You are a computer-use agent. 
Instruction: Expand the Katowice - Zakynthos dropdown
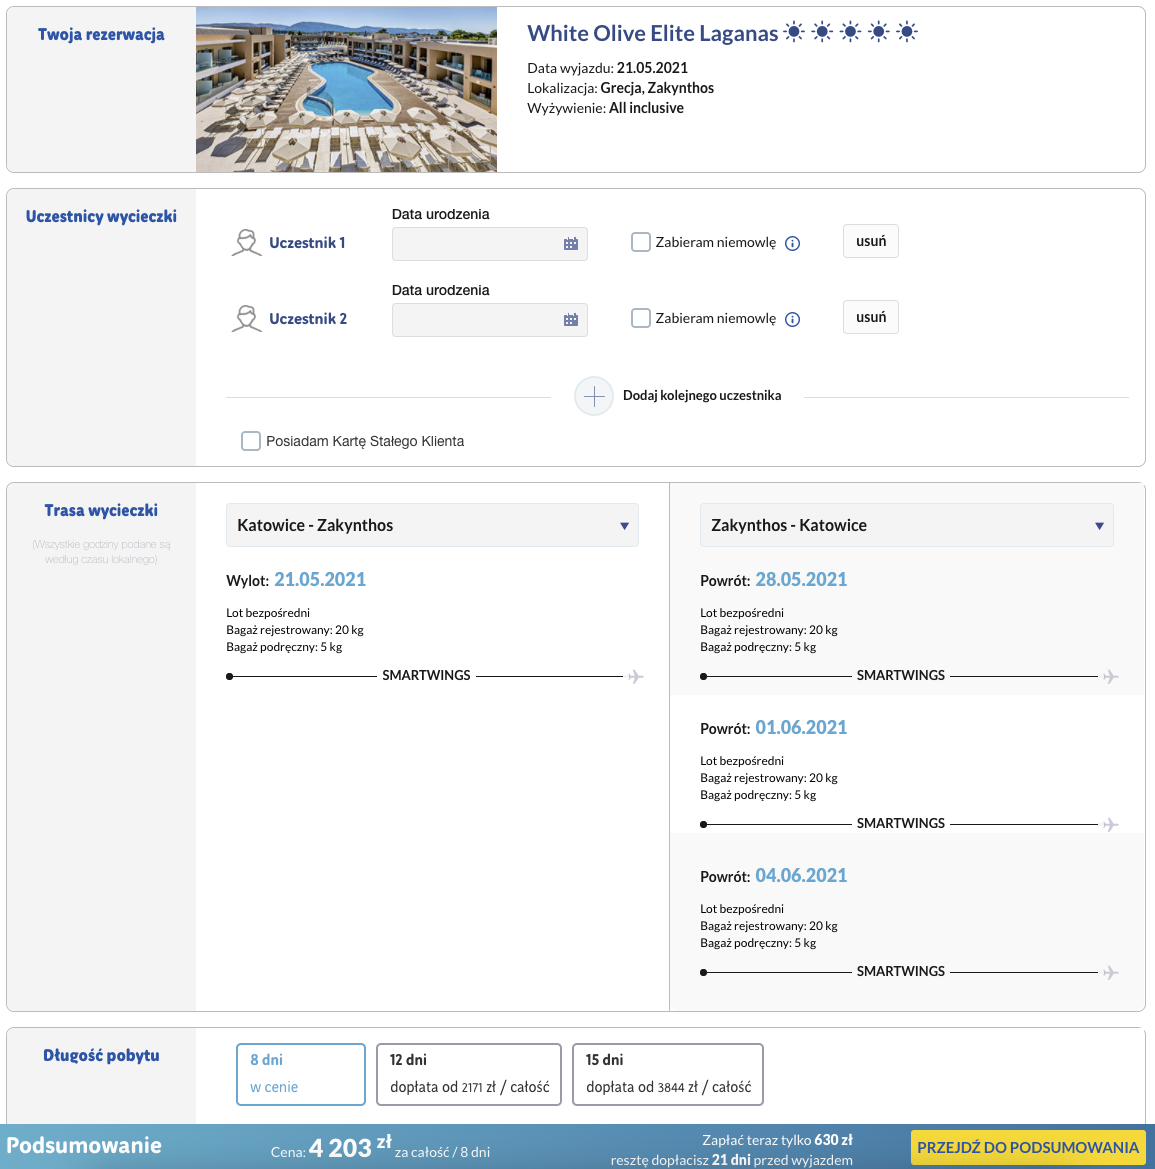tap(432, 526)
